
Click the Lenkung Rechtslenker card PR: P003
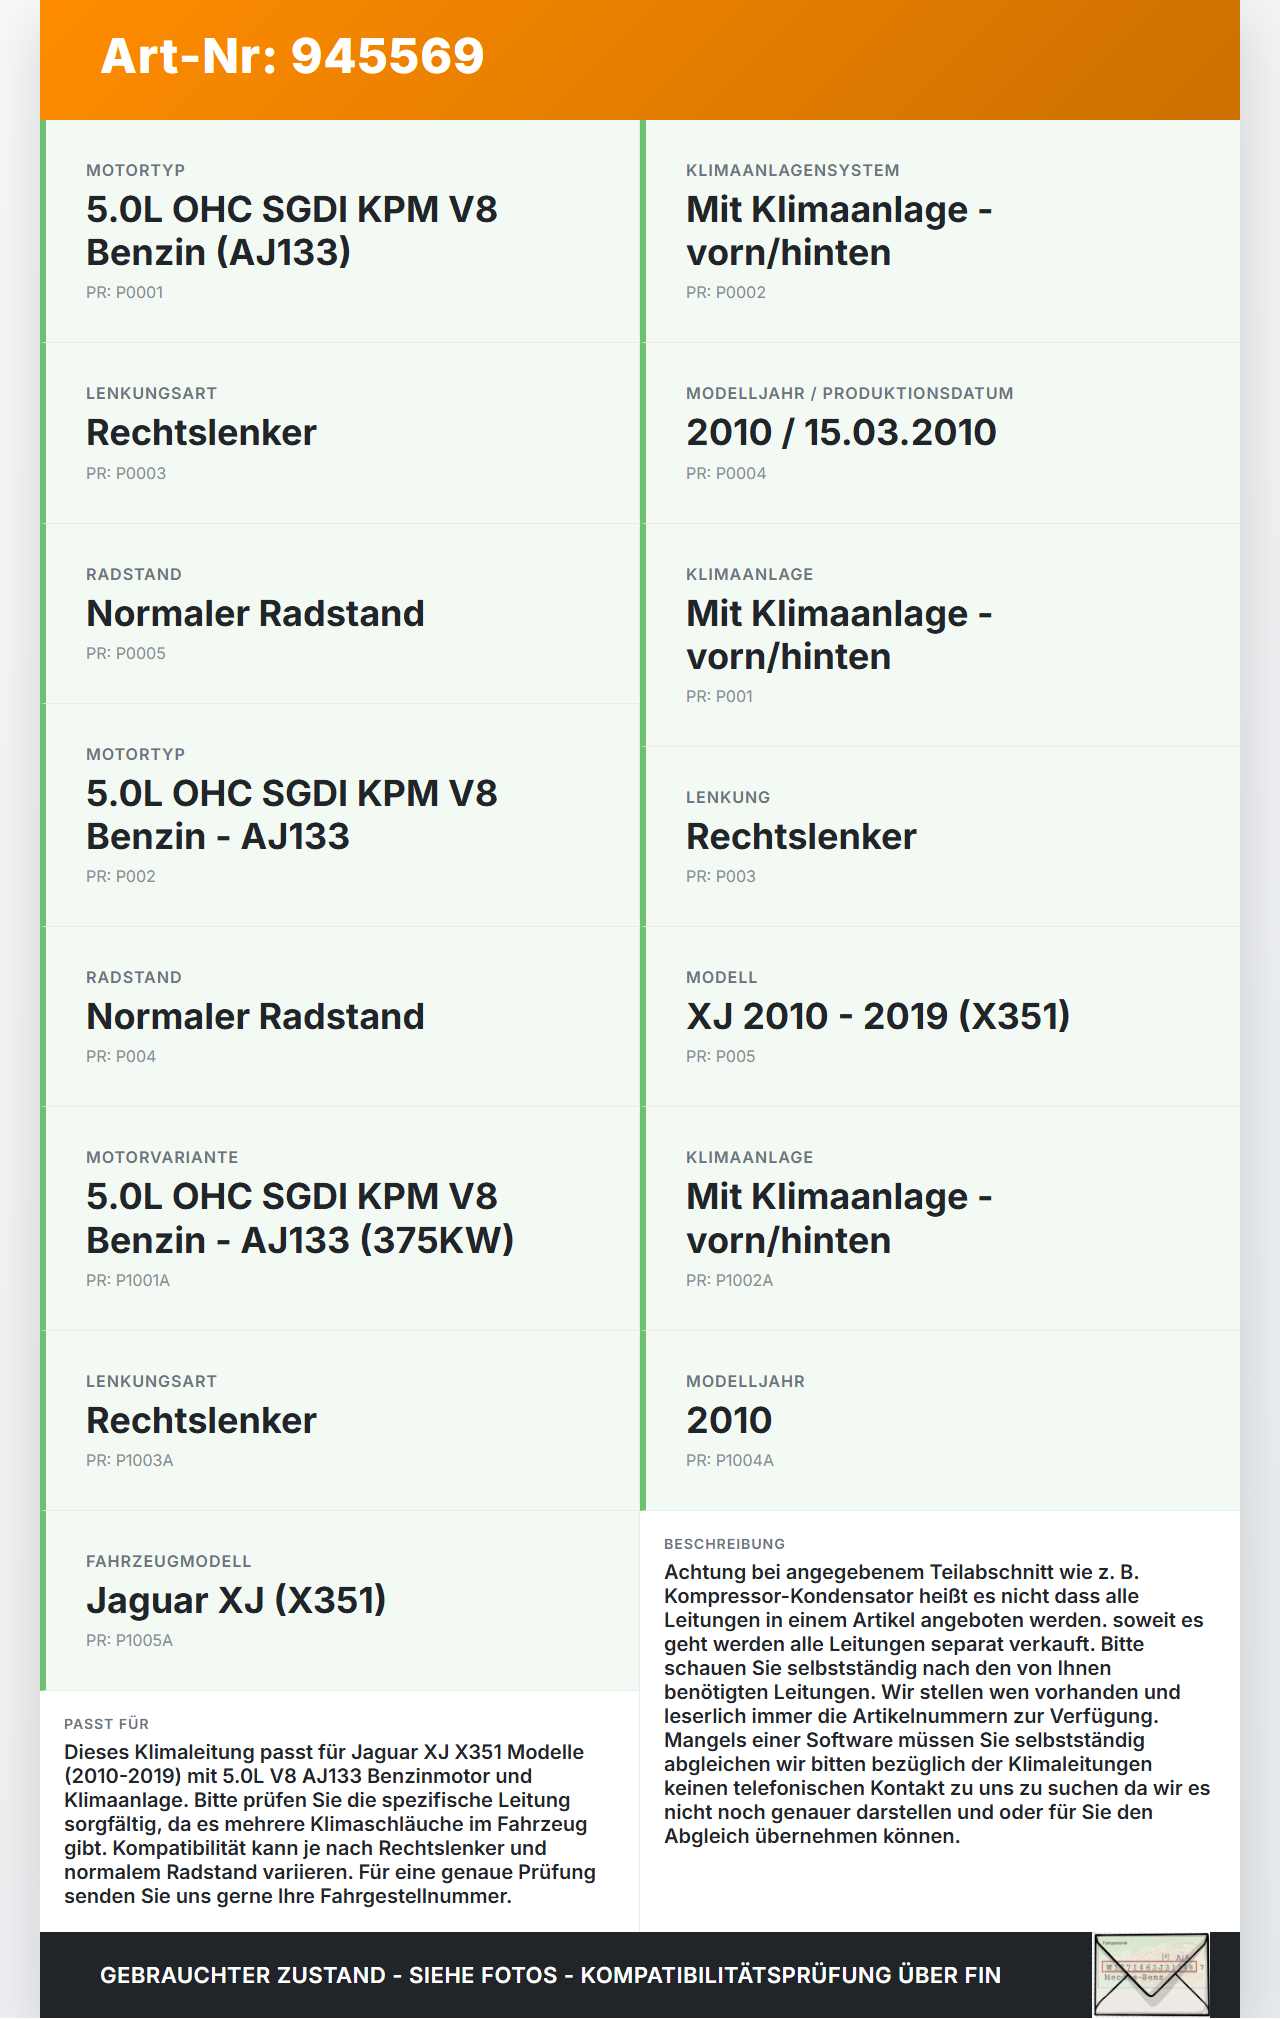click(940, 837)
